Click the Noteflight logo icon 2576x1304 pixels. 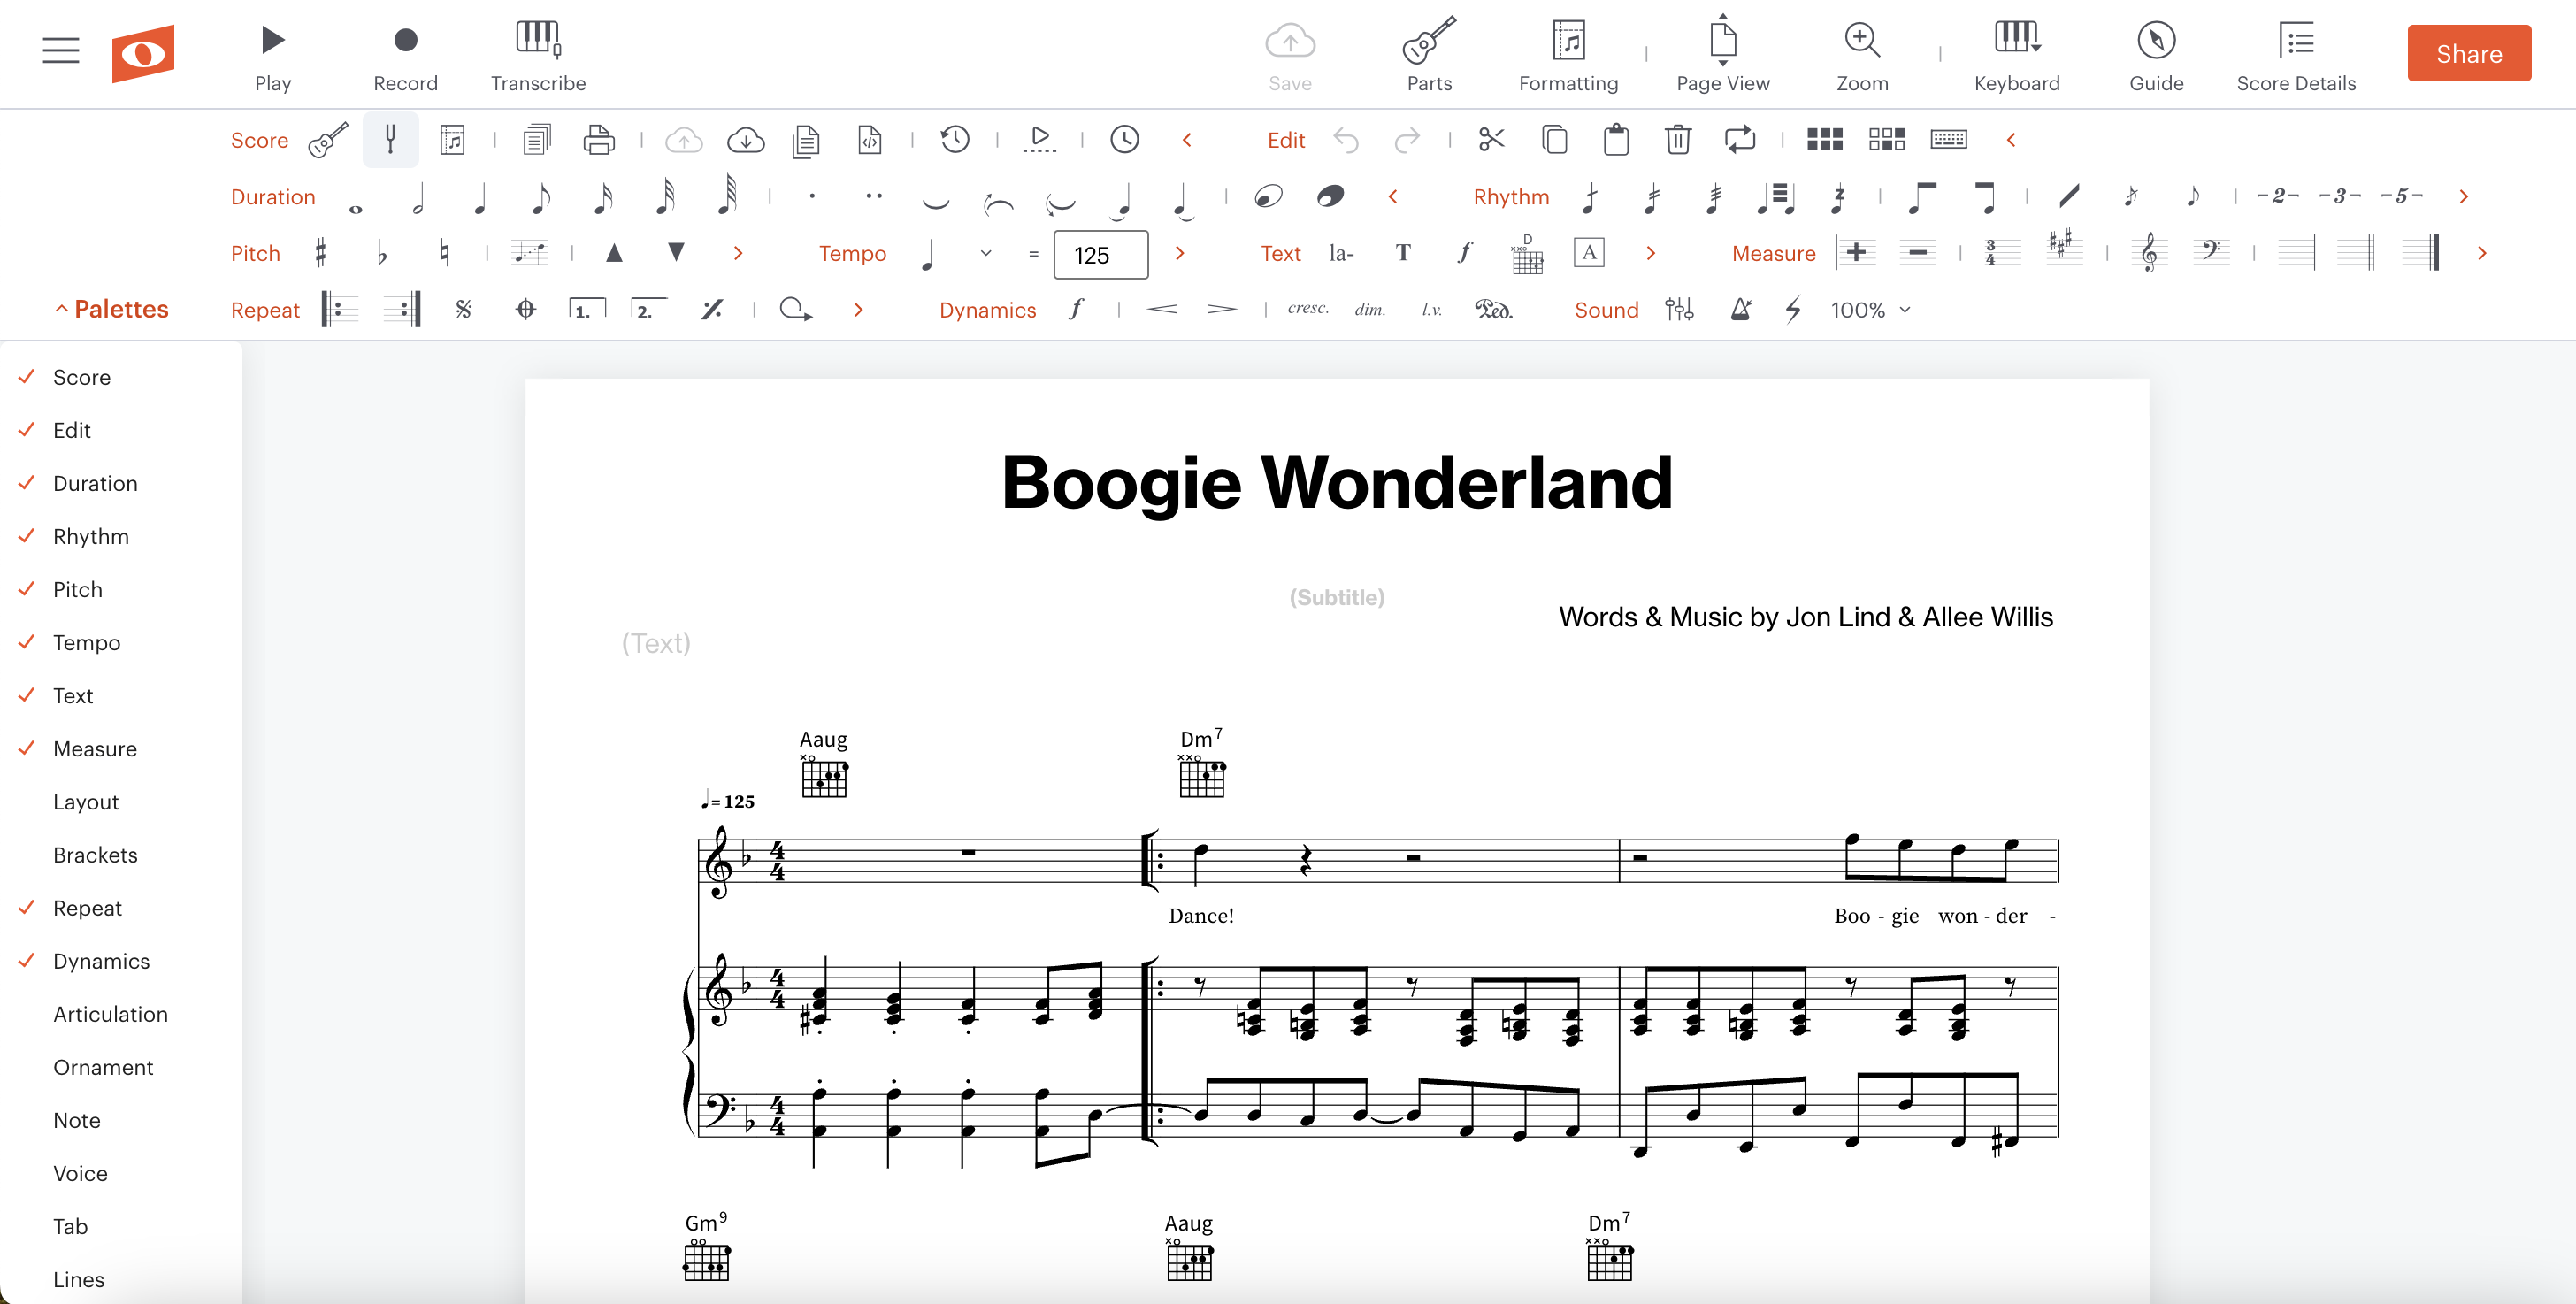[x=143, y=53]
